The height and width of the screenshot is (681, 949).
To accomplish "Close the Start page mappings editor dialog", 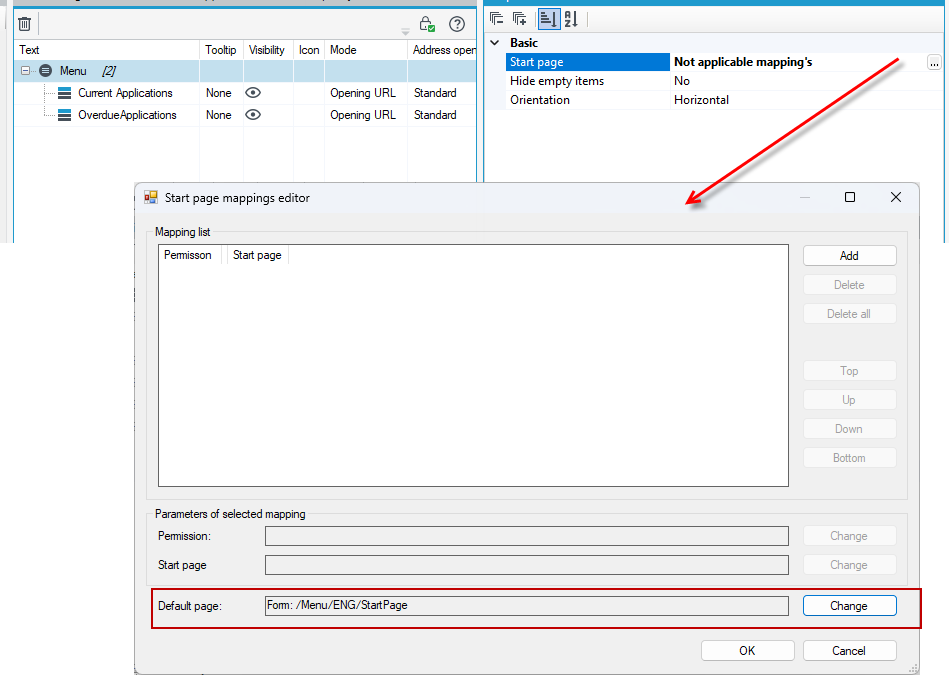I will (896, 197).
